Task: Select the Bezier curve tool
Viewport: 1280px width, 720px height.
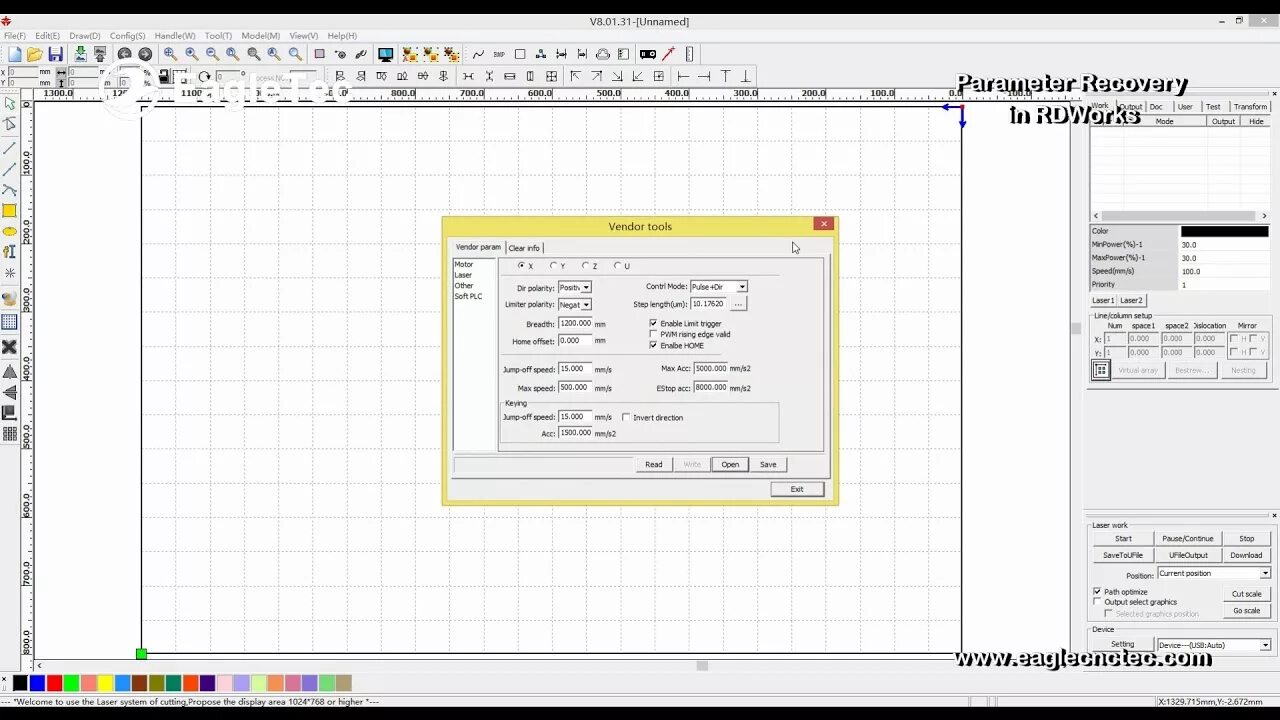Action: (9, 189)
